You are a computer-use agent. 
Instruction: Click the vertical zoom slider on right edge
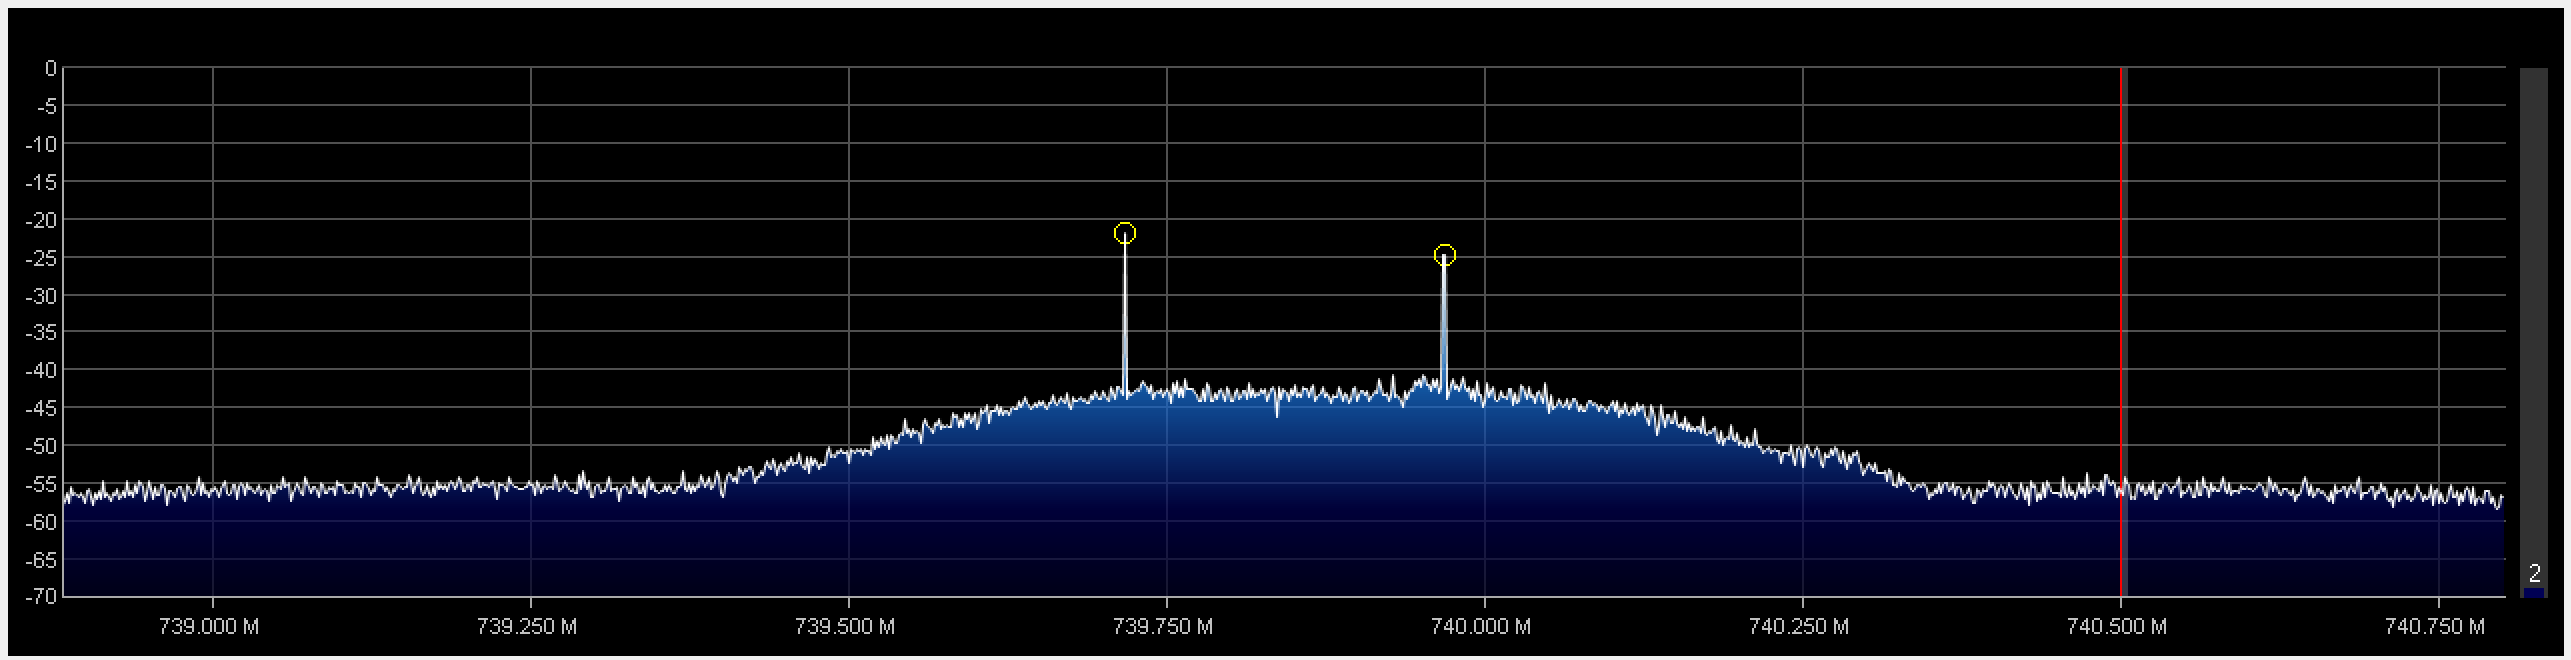(x=2533, y=332)
